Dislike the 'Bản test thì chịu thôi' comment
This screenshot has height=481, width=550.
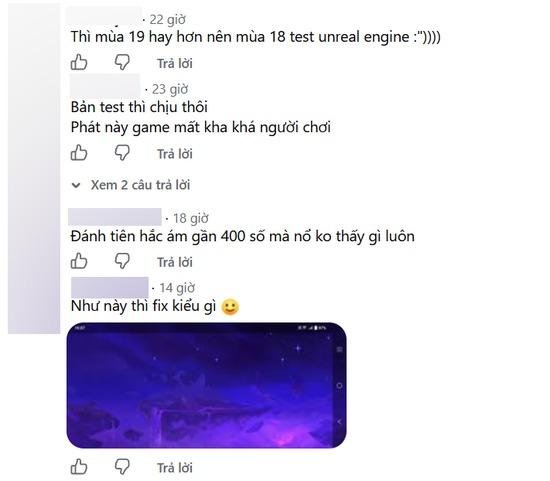point(122,153)
